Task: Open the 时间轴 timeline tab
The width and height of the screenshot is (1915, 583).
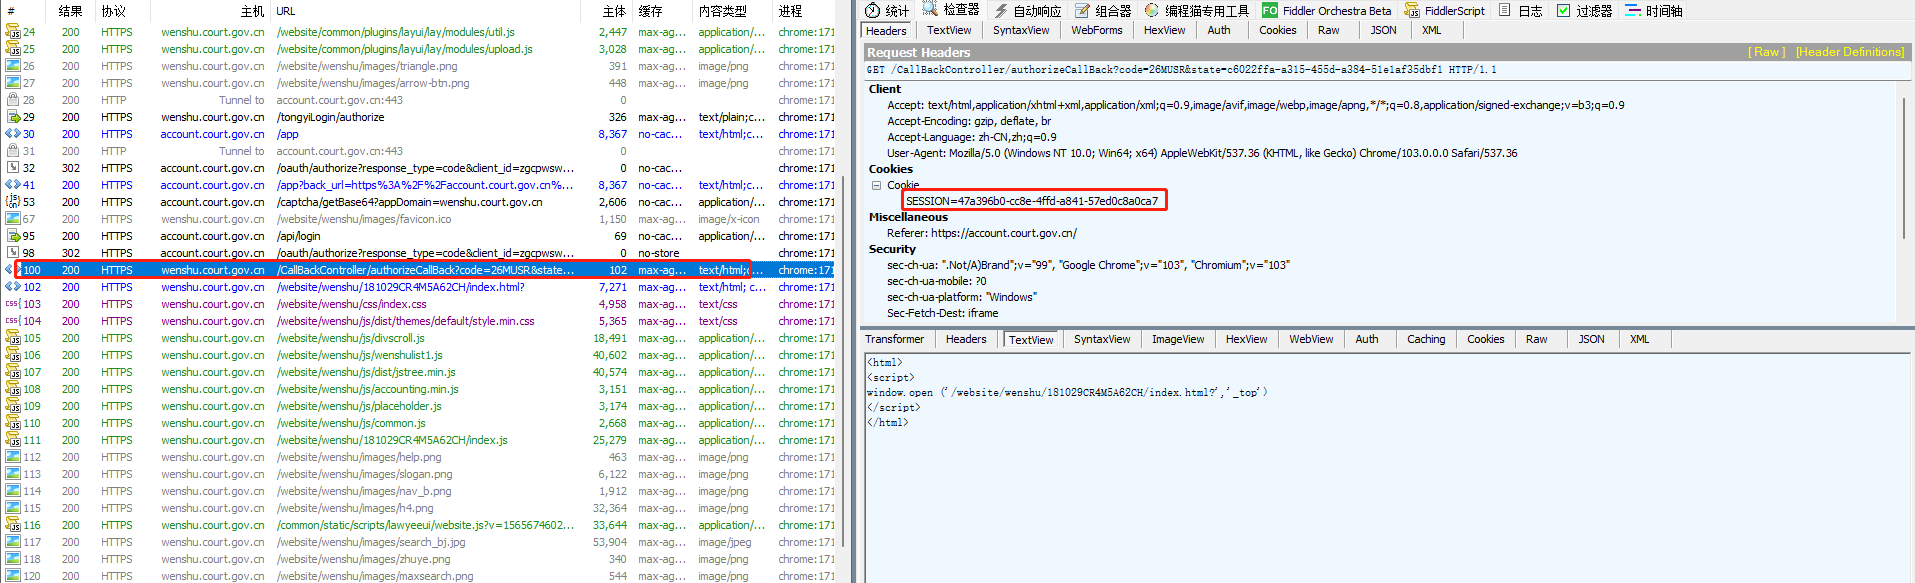Action: click(1654, 10)
